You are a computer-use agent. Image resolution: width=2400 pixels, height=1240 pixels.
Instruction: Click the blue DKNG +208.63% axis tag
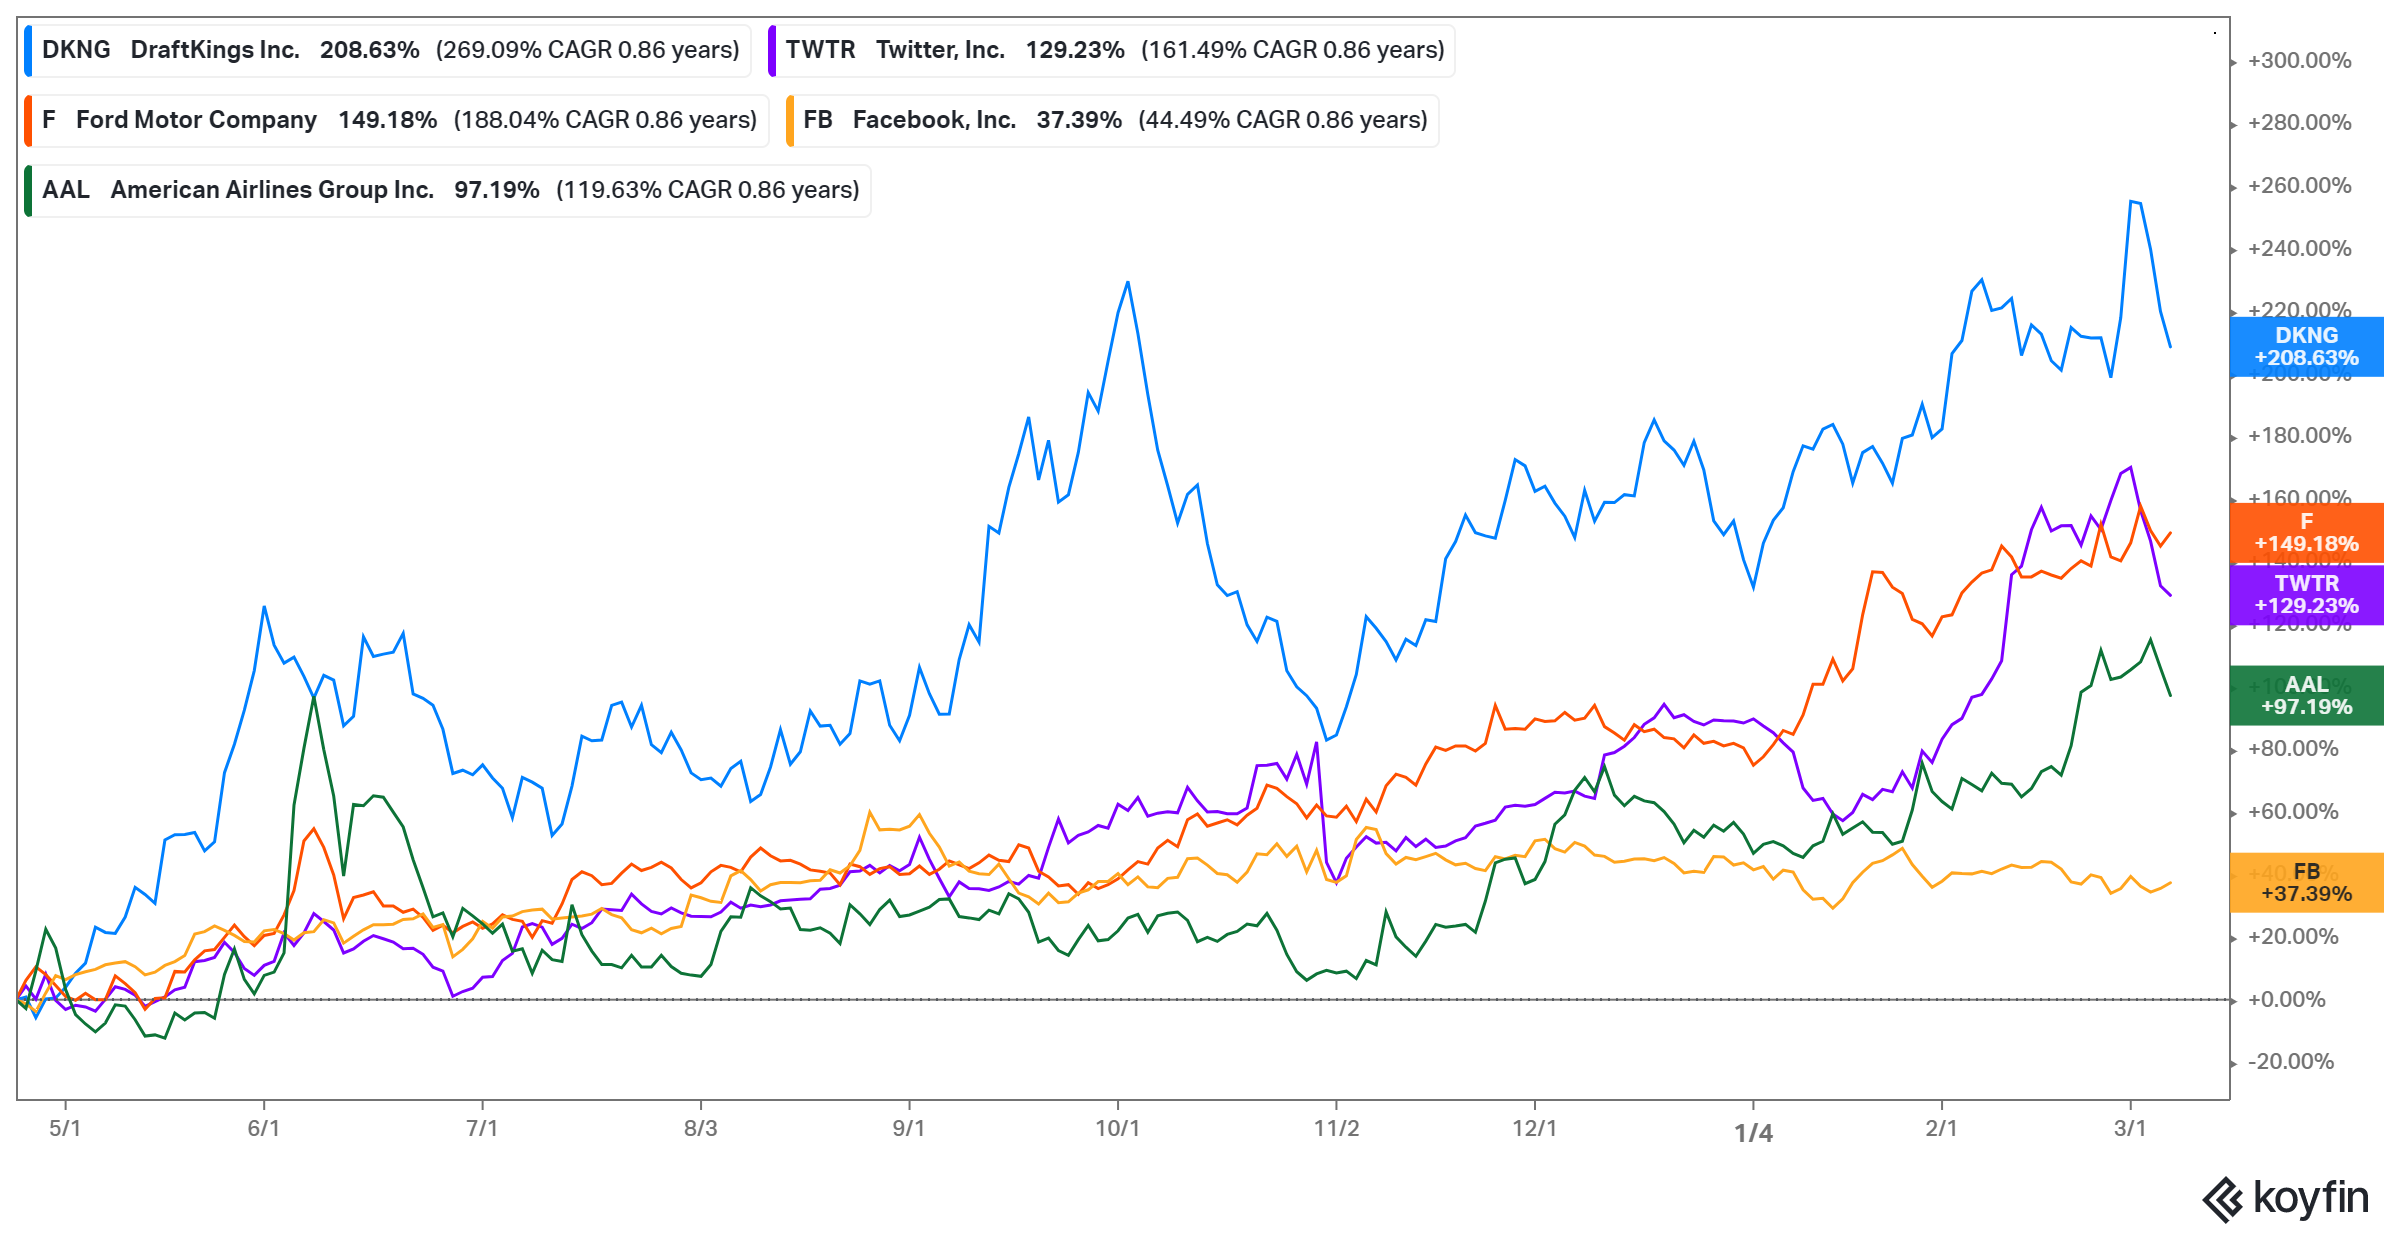(2306, 347)
